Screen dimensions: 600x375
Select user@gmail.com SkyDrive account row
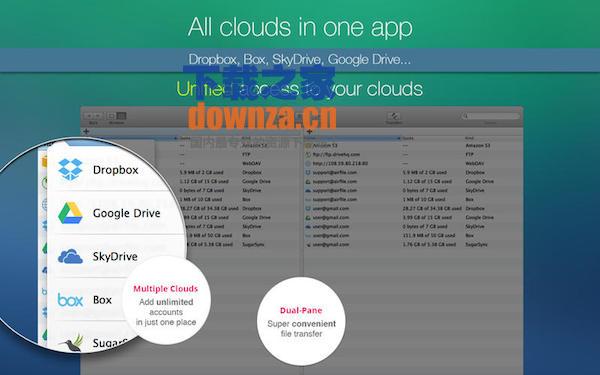[414, 227]
